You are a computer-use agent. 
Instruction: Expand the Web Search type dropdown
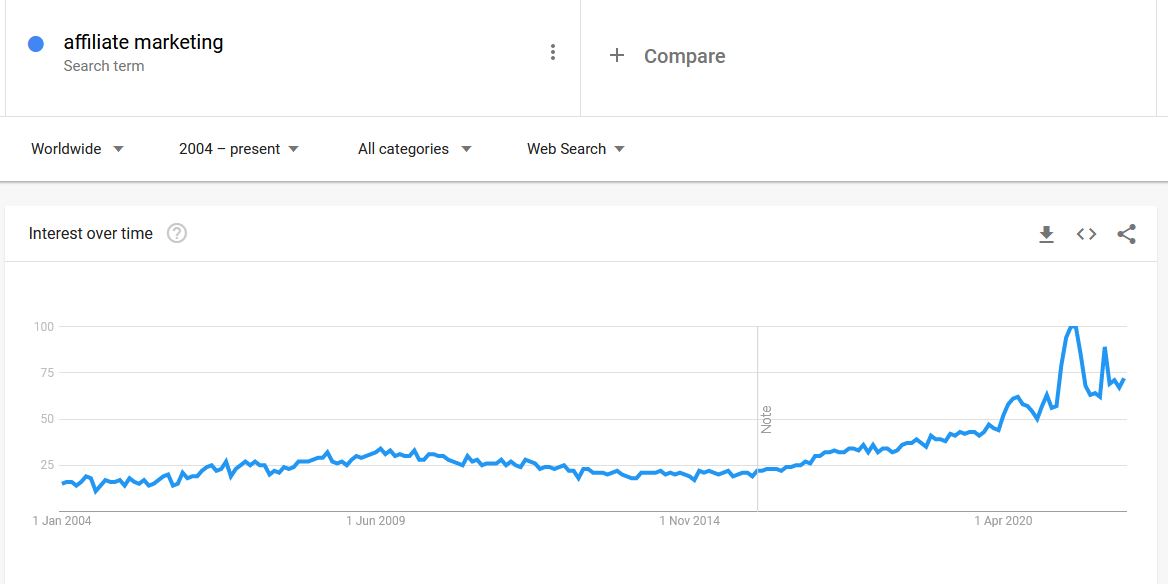pyautogui.click(x=576, y=149)
